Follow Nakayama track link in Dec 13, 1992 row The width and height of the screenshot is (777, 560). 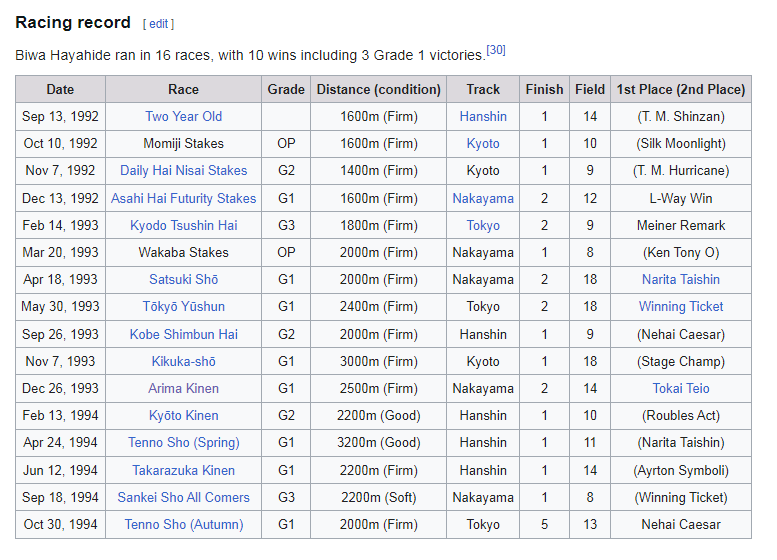tap(483, 198)
